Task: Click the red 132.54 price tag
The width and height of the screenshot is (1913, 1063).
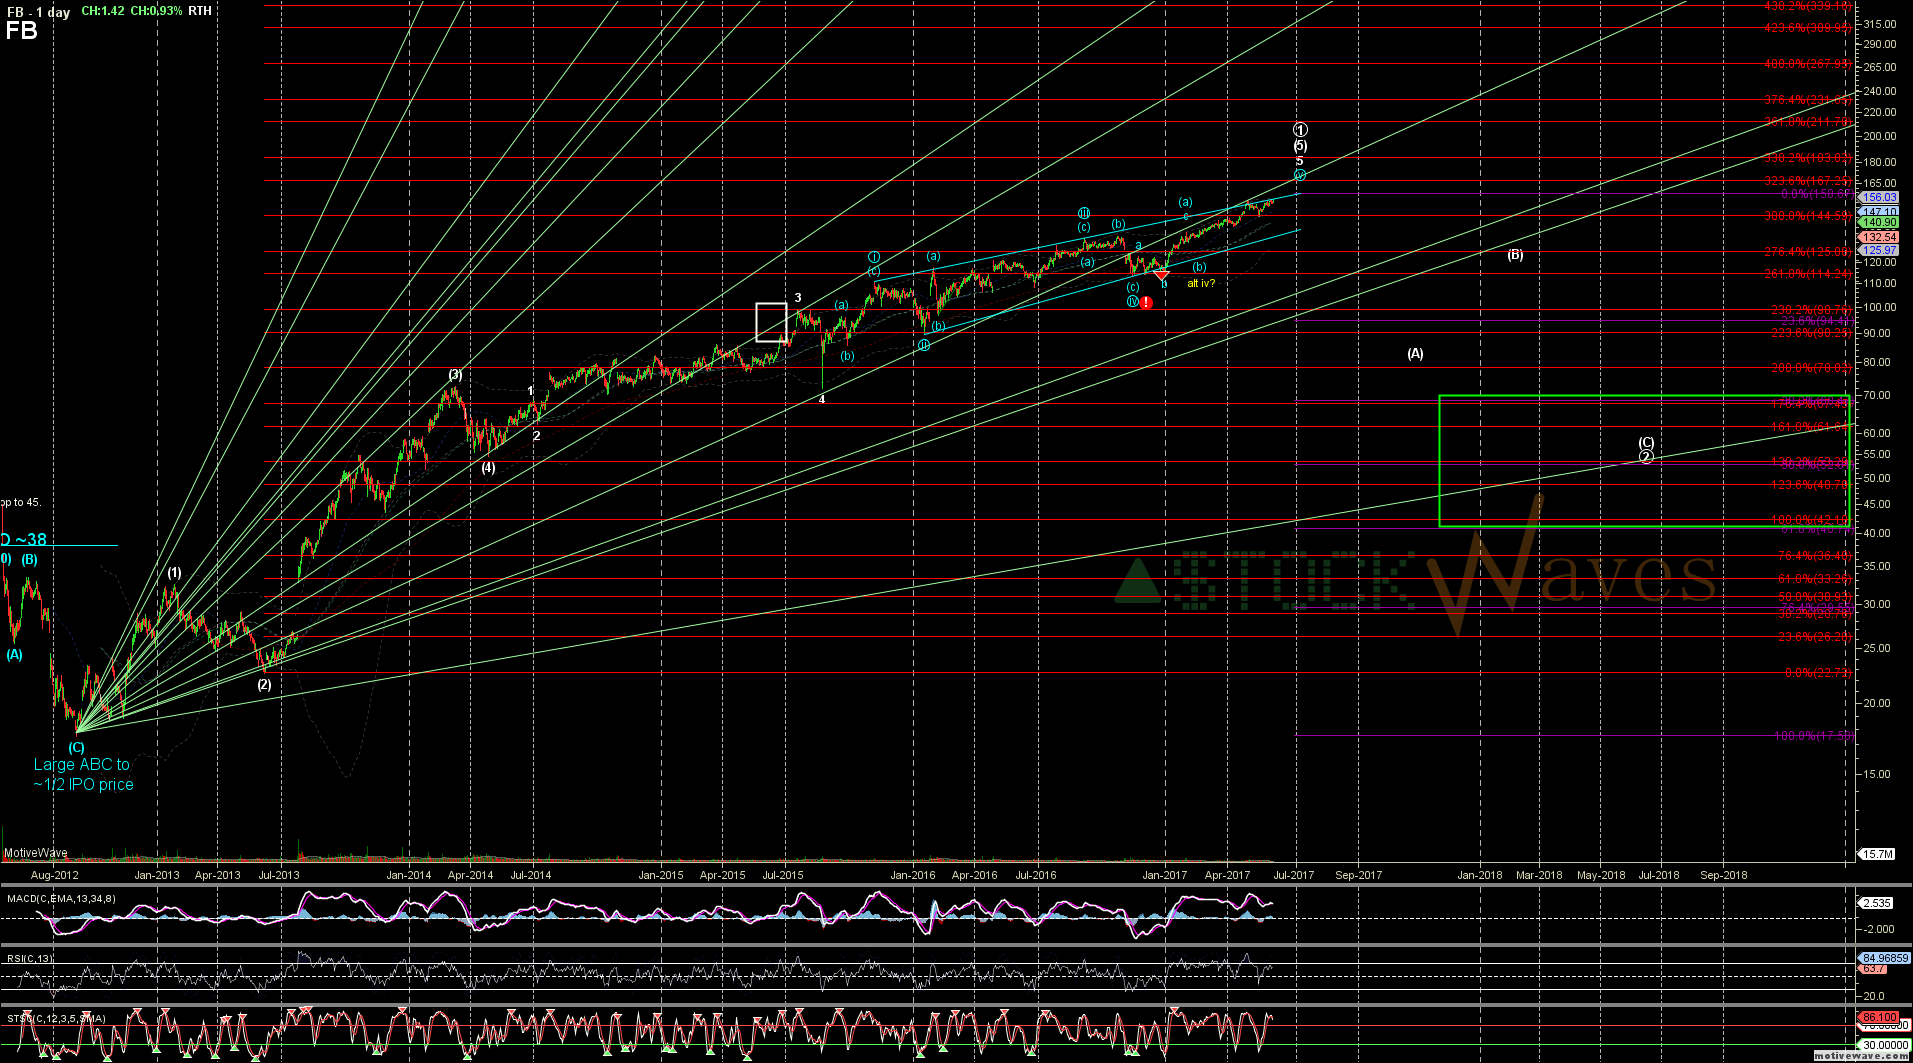Action: pyautogui.click(x=1879, y=237)
